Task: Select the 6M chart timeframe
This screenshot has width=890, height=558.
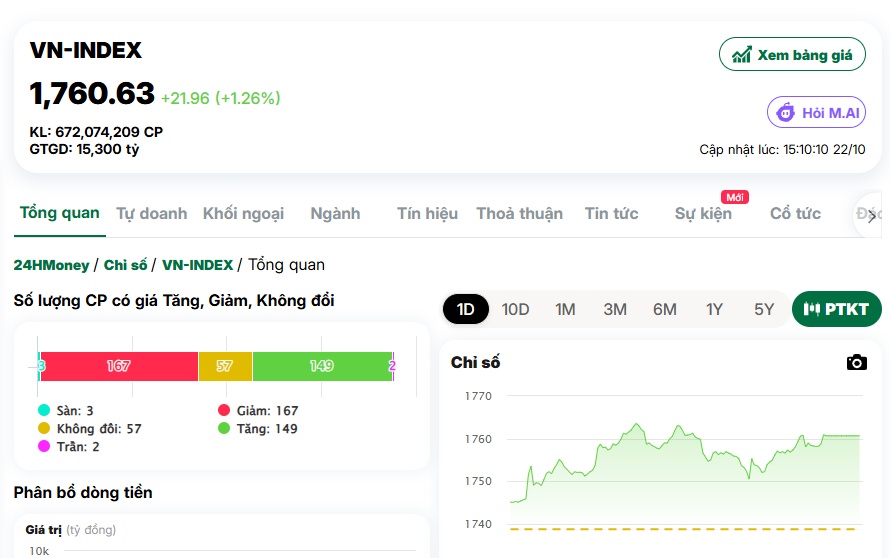Action: pos(665,309)
